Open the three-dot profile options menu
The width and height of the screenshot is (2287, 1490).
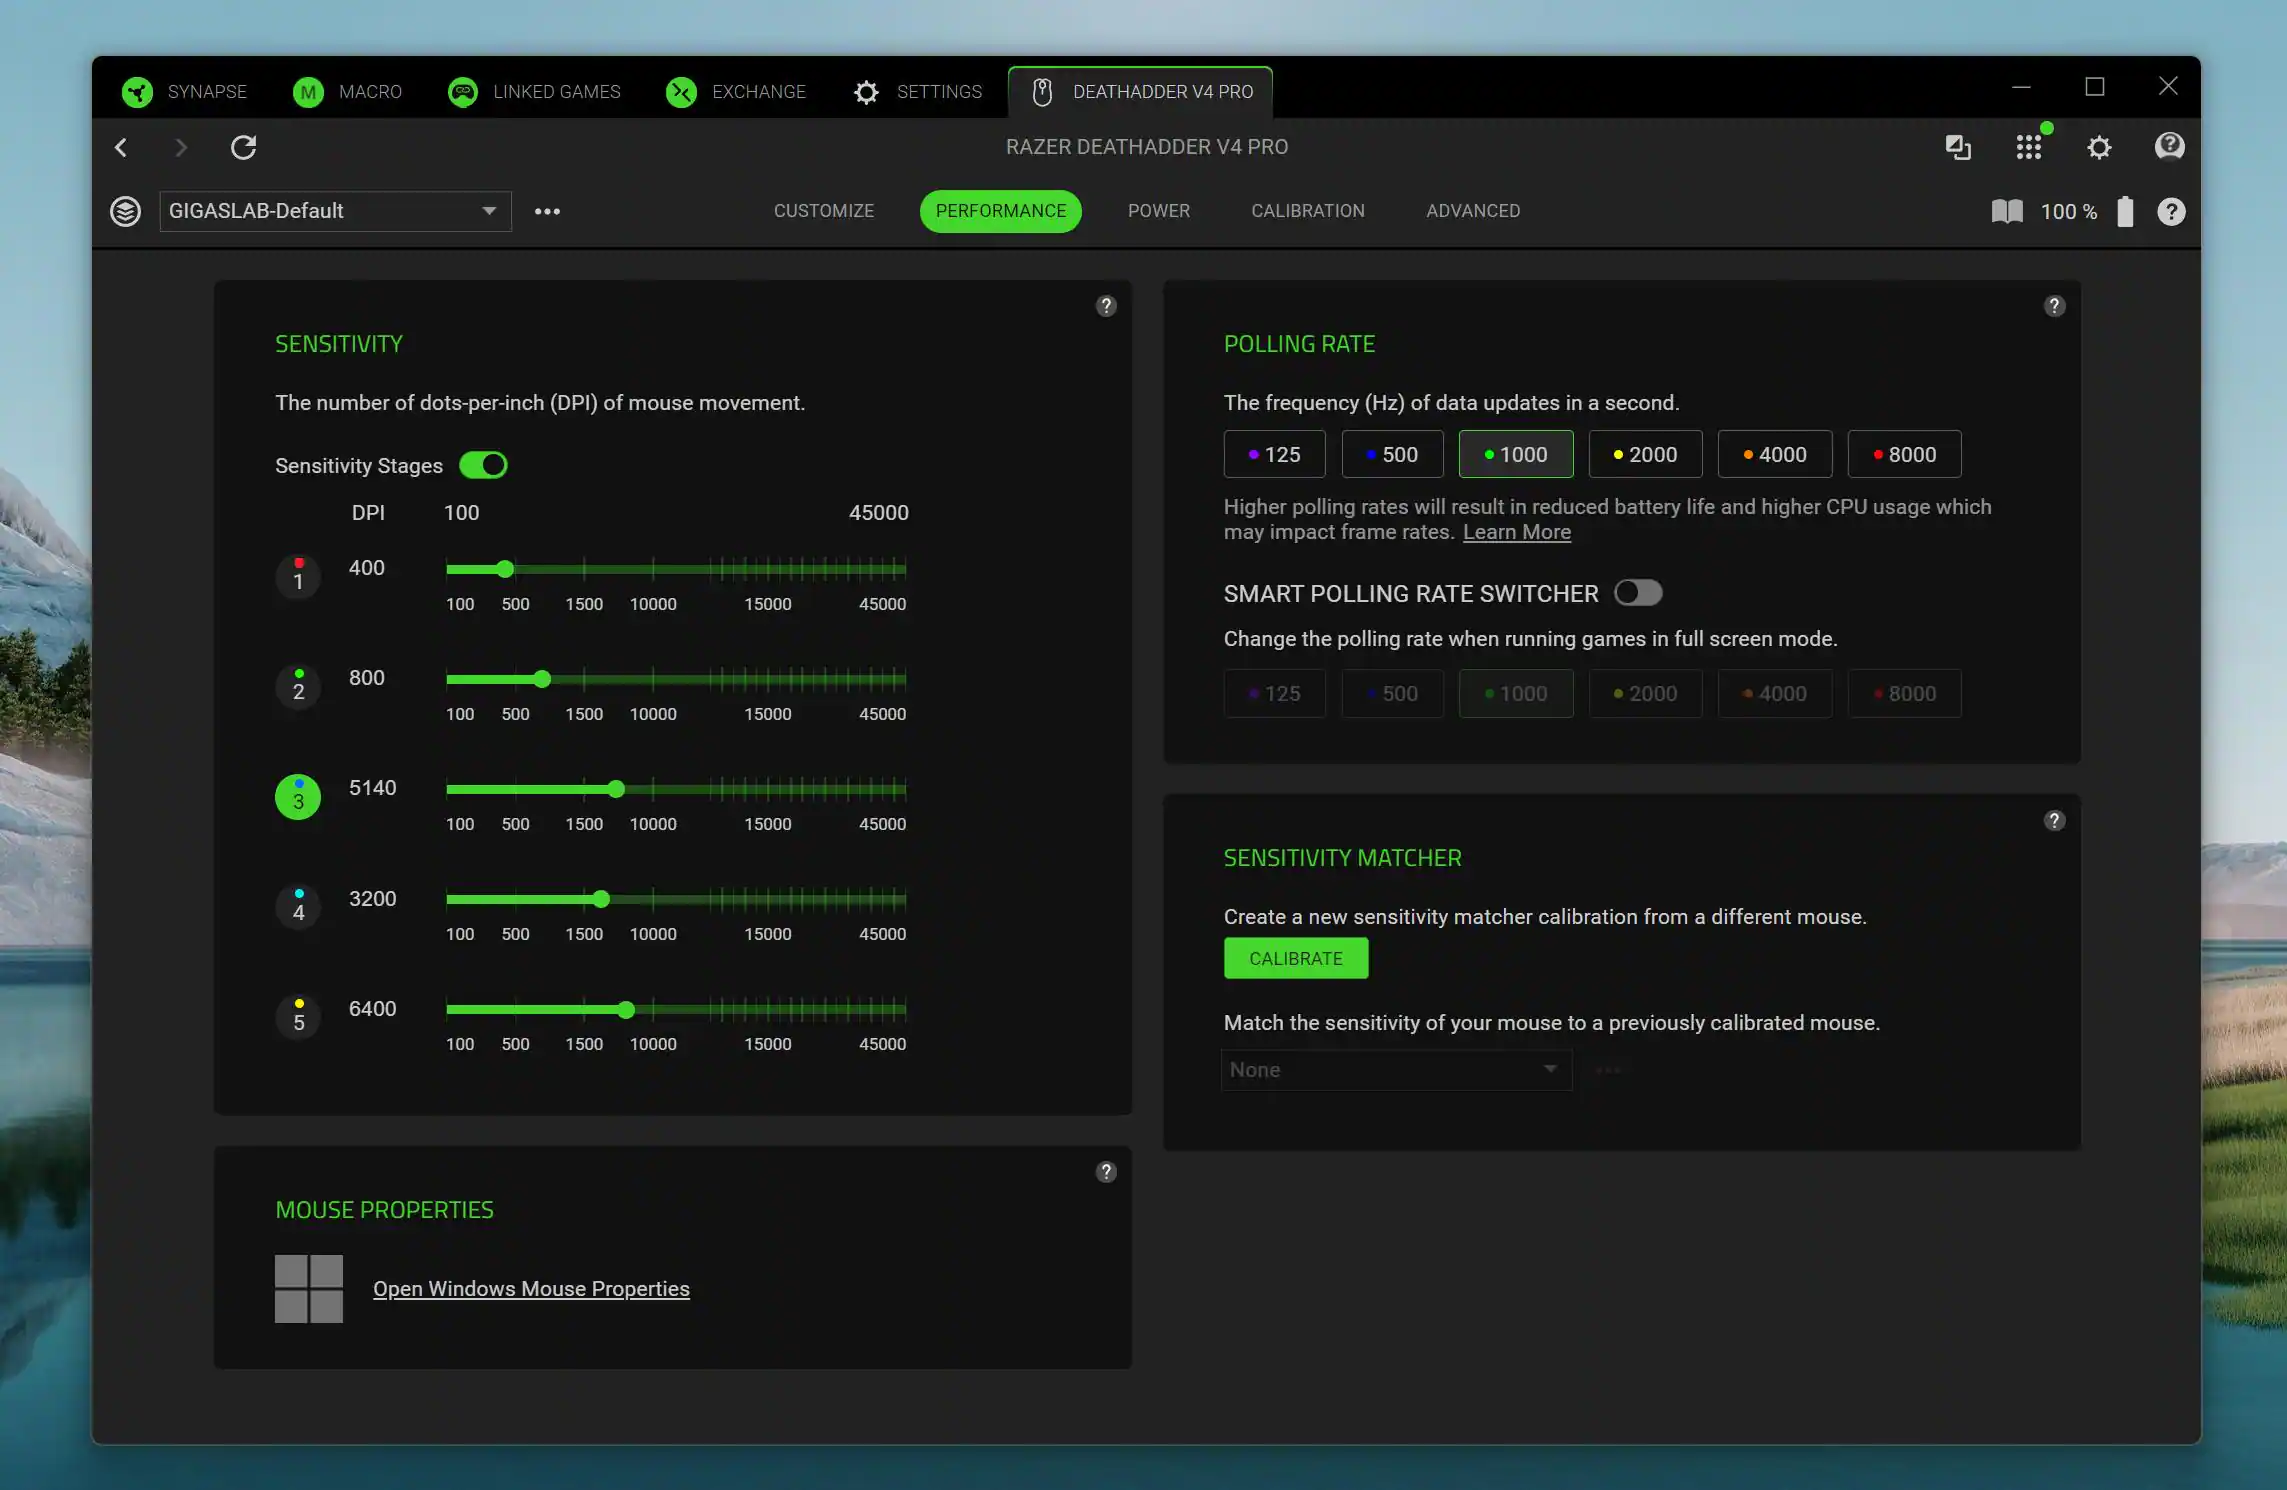pyautogui.click(x=547, y=211)
